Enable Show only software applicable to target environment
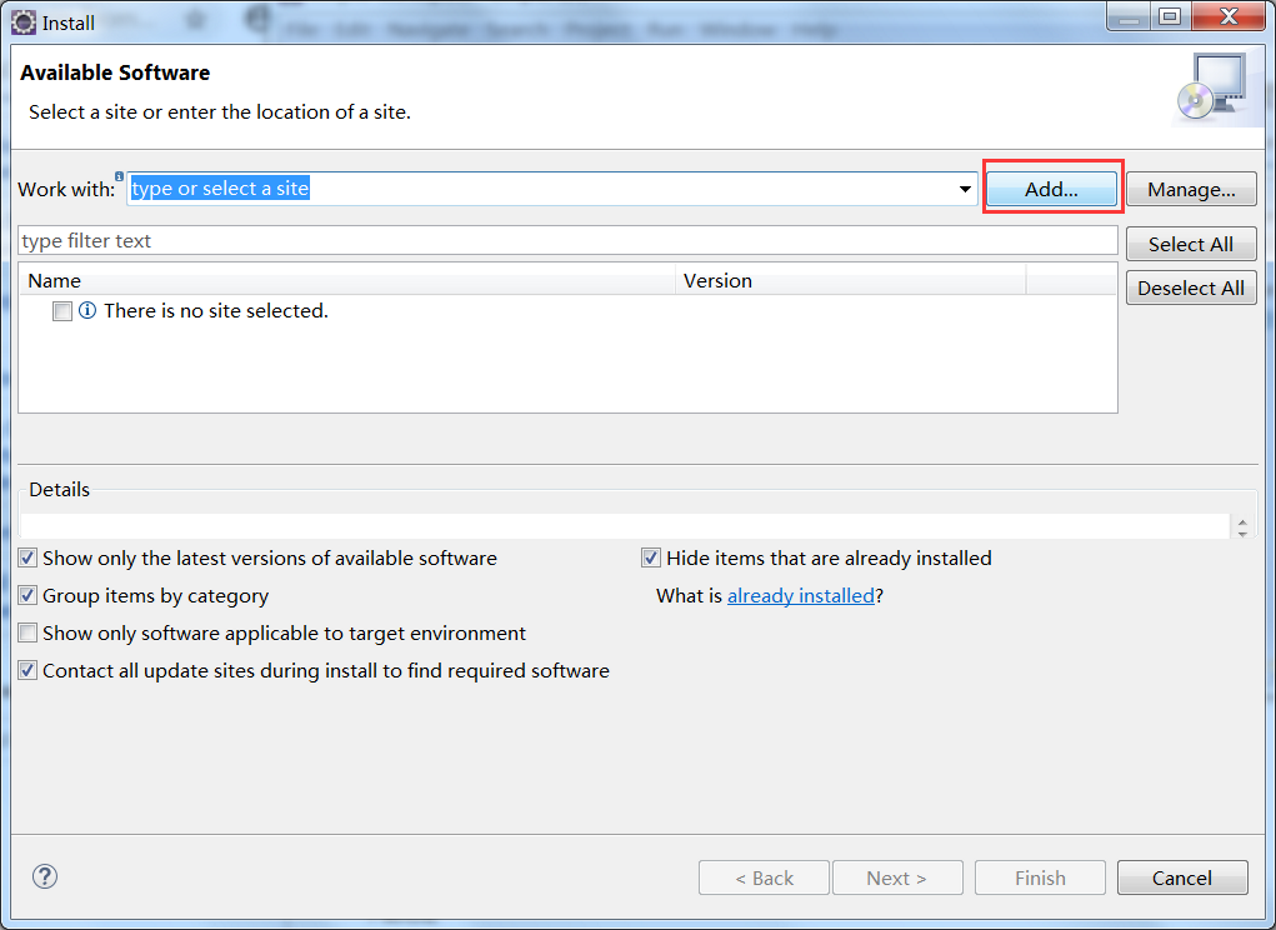The image size is (1276, 930). point(28,633)
